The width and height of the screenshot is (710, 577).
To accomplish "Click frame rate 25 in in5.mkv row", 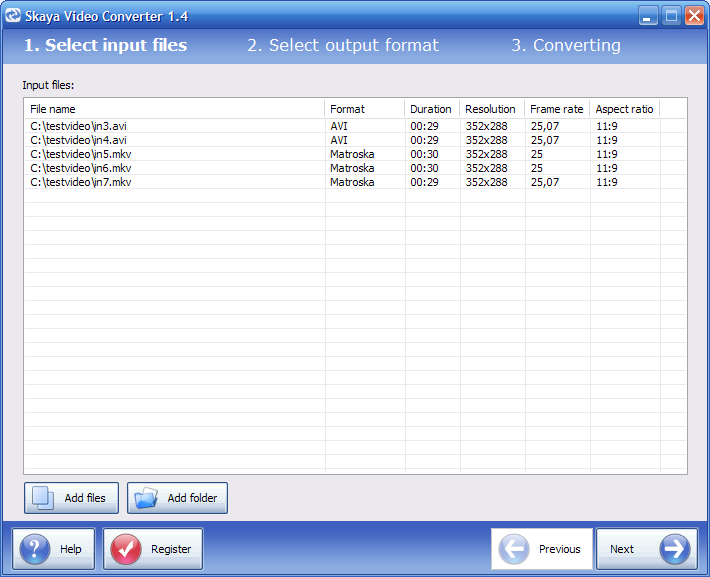I will tap(537, 154).
